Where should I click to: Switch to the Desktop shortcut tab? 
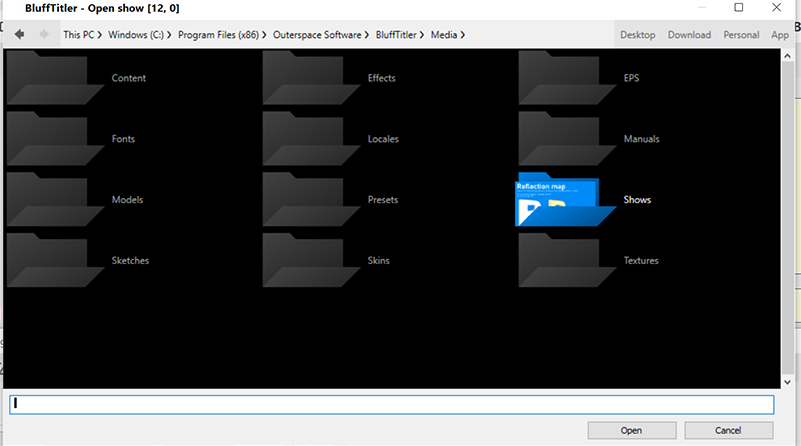[638, 35]
